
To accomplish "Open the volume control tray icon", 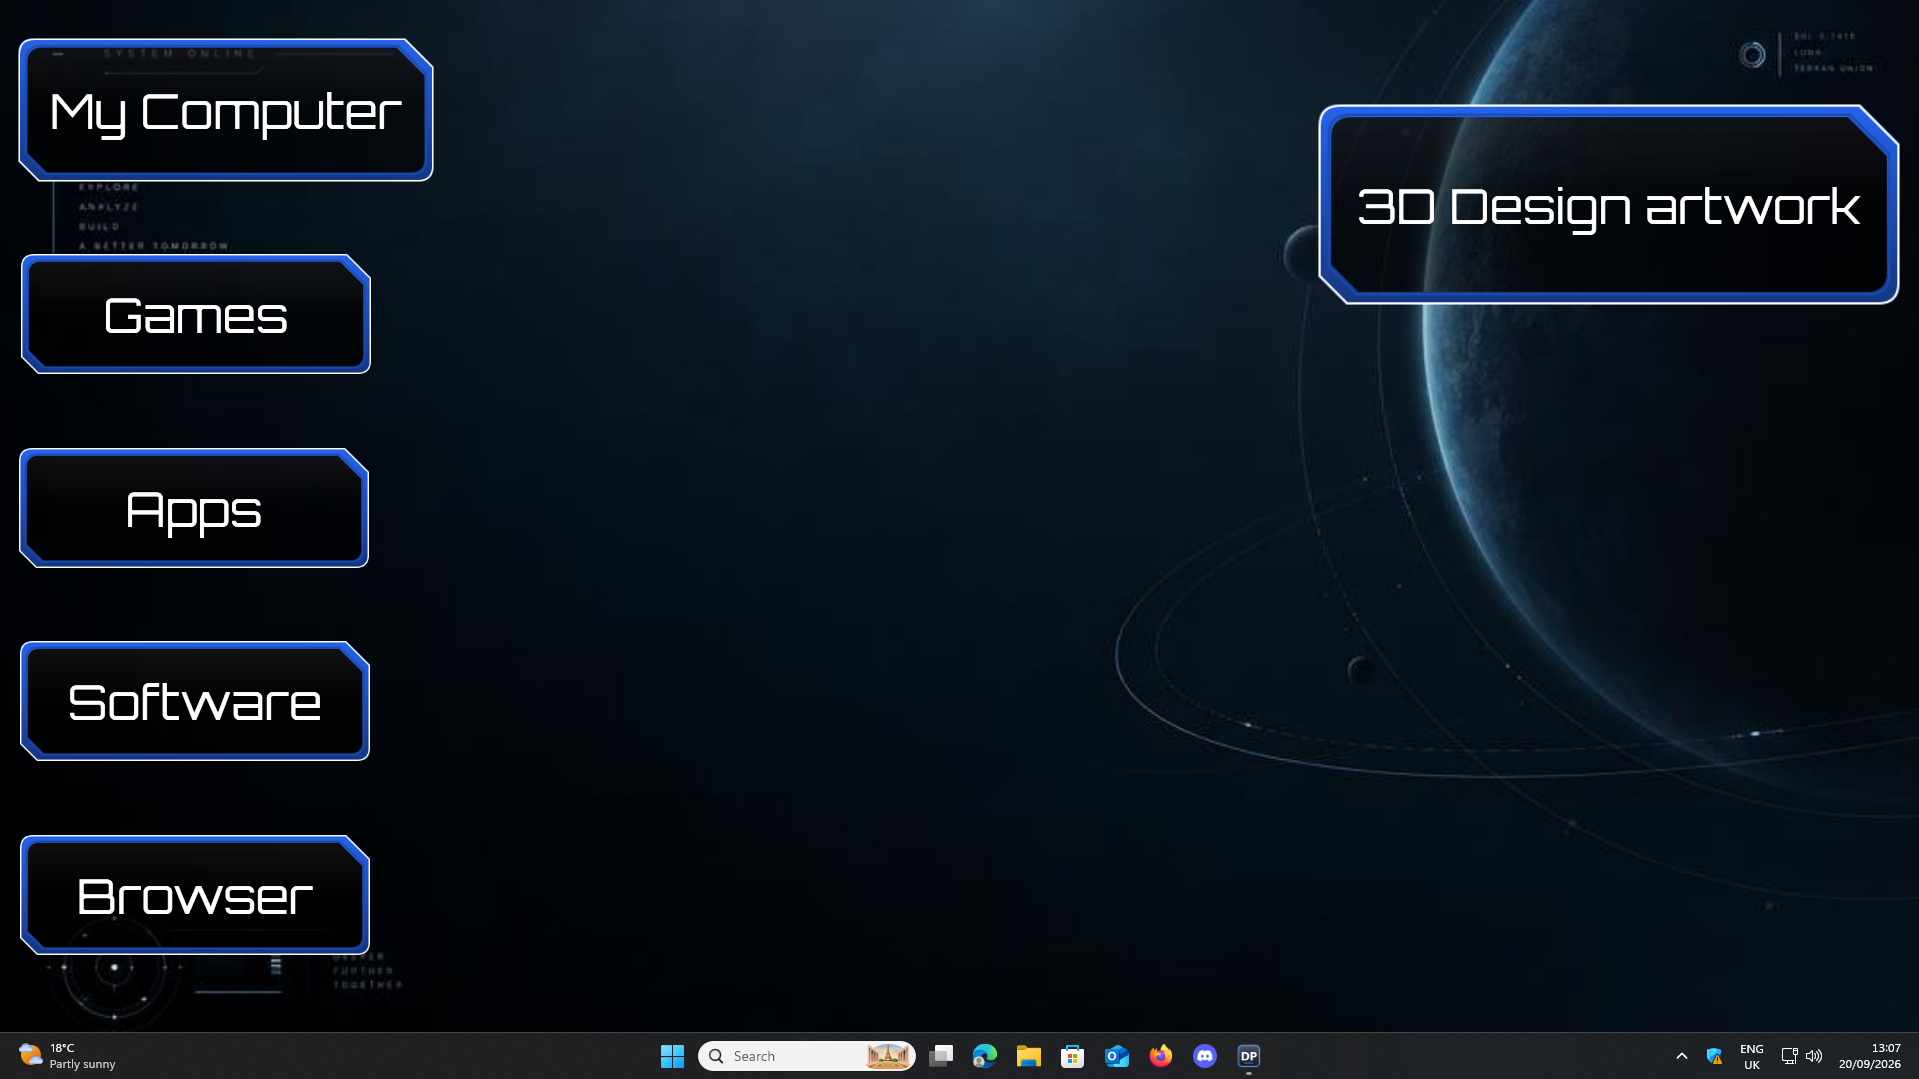I will 1814,1056.
